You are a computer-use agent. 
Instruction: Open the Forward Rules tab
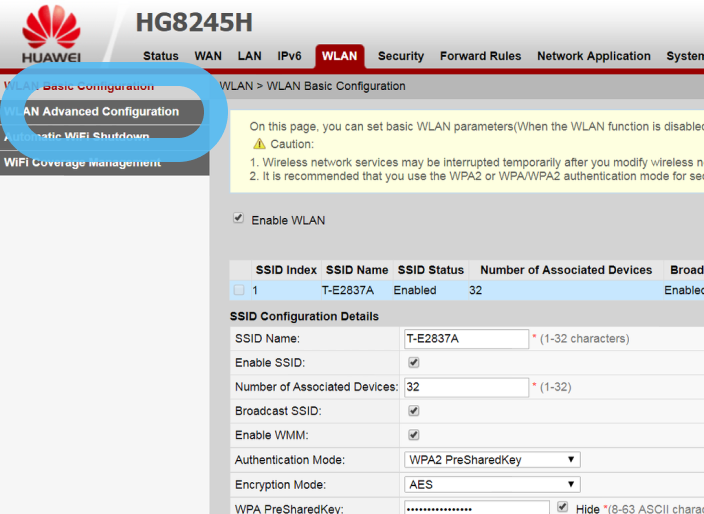coord(480,56)
